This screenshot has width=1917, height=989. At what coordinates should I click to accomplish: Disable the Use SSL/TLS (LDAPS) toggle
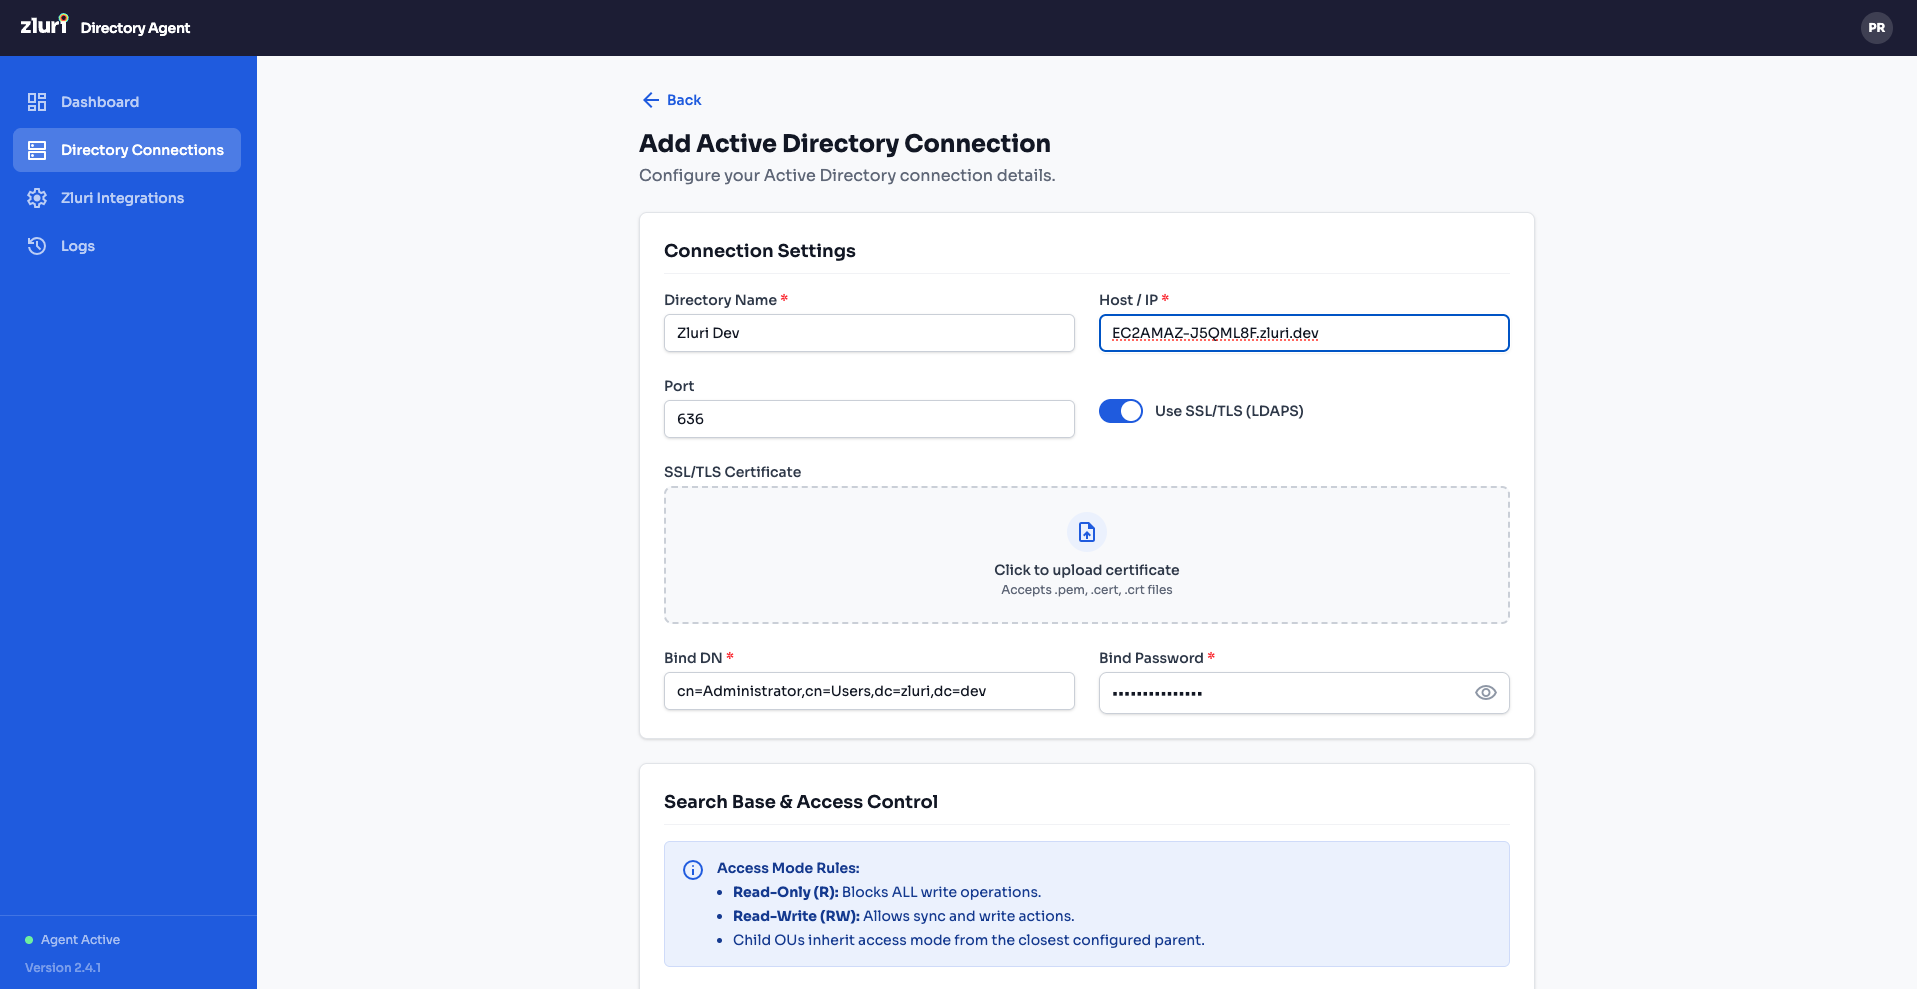[1120, 410]
